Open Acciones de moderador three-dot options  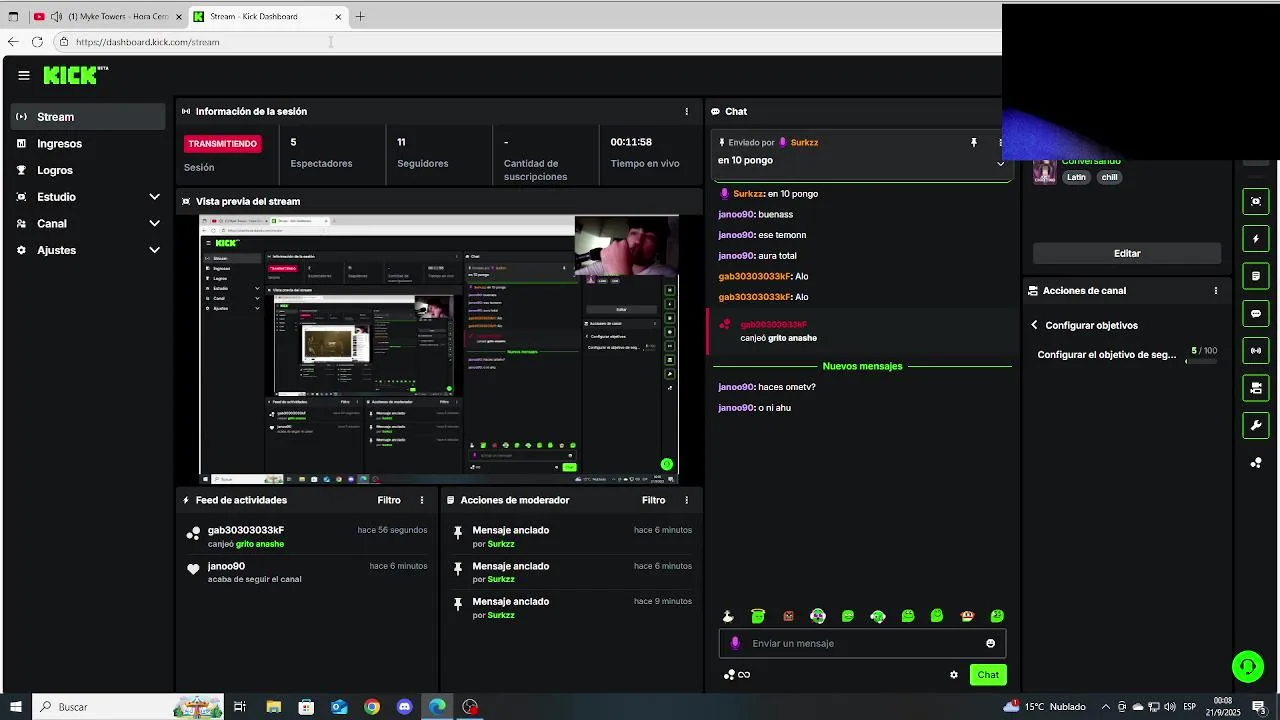(686, 500)
